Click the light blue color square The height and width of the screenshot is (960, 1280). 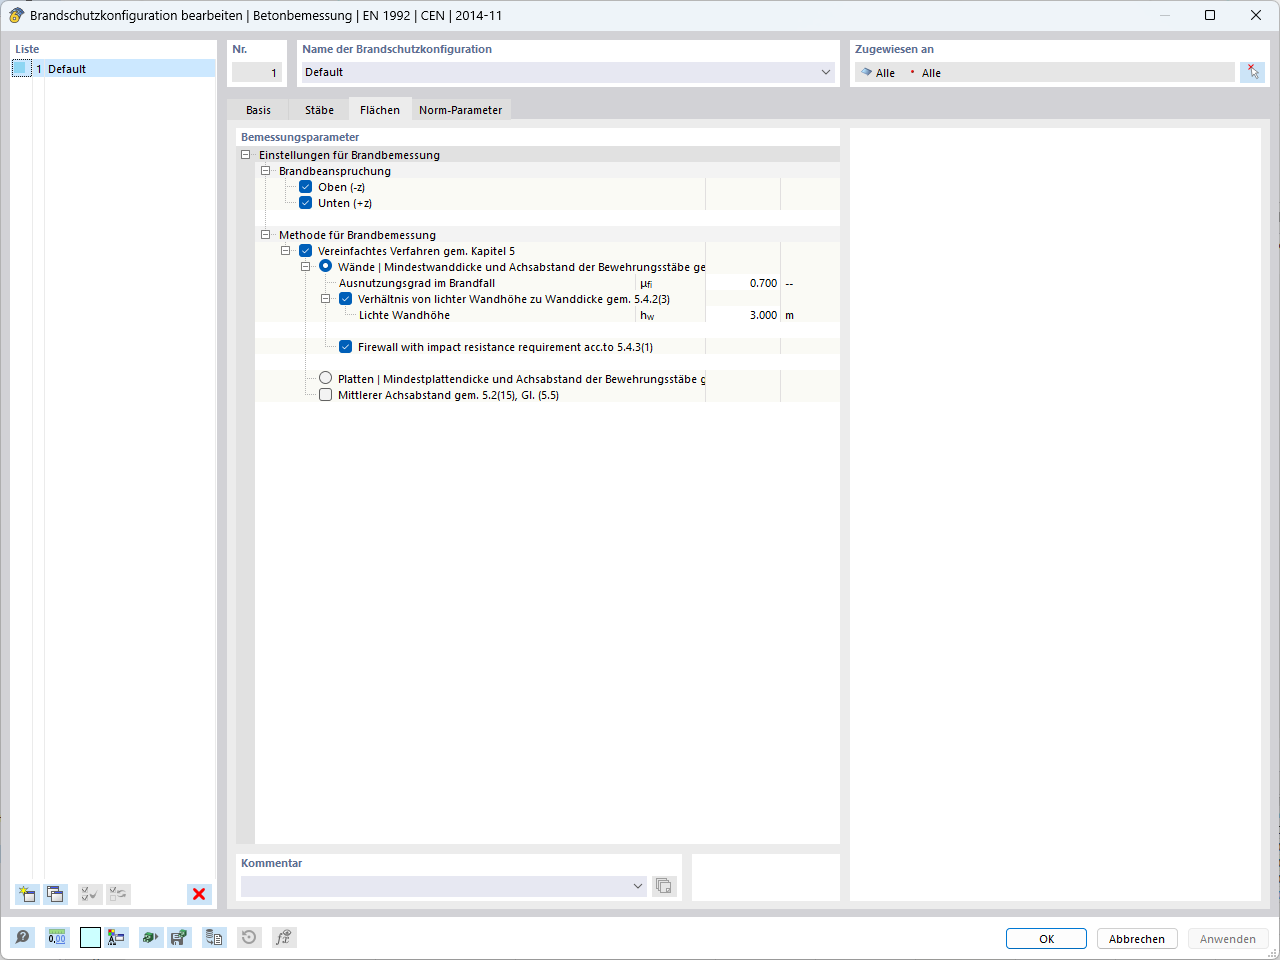click(90, 937)
